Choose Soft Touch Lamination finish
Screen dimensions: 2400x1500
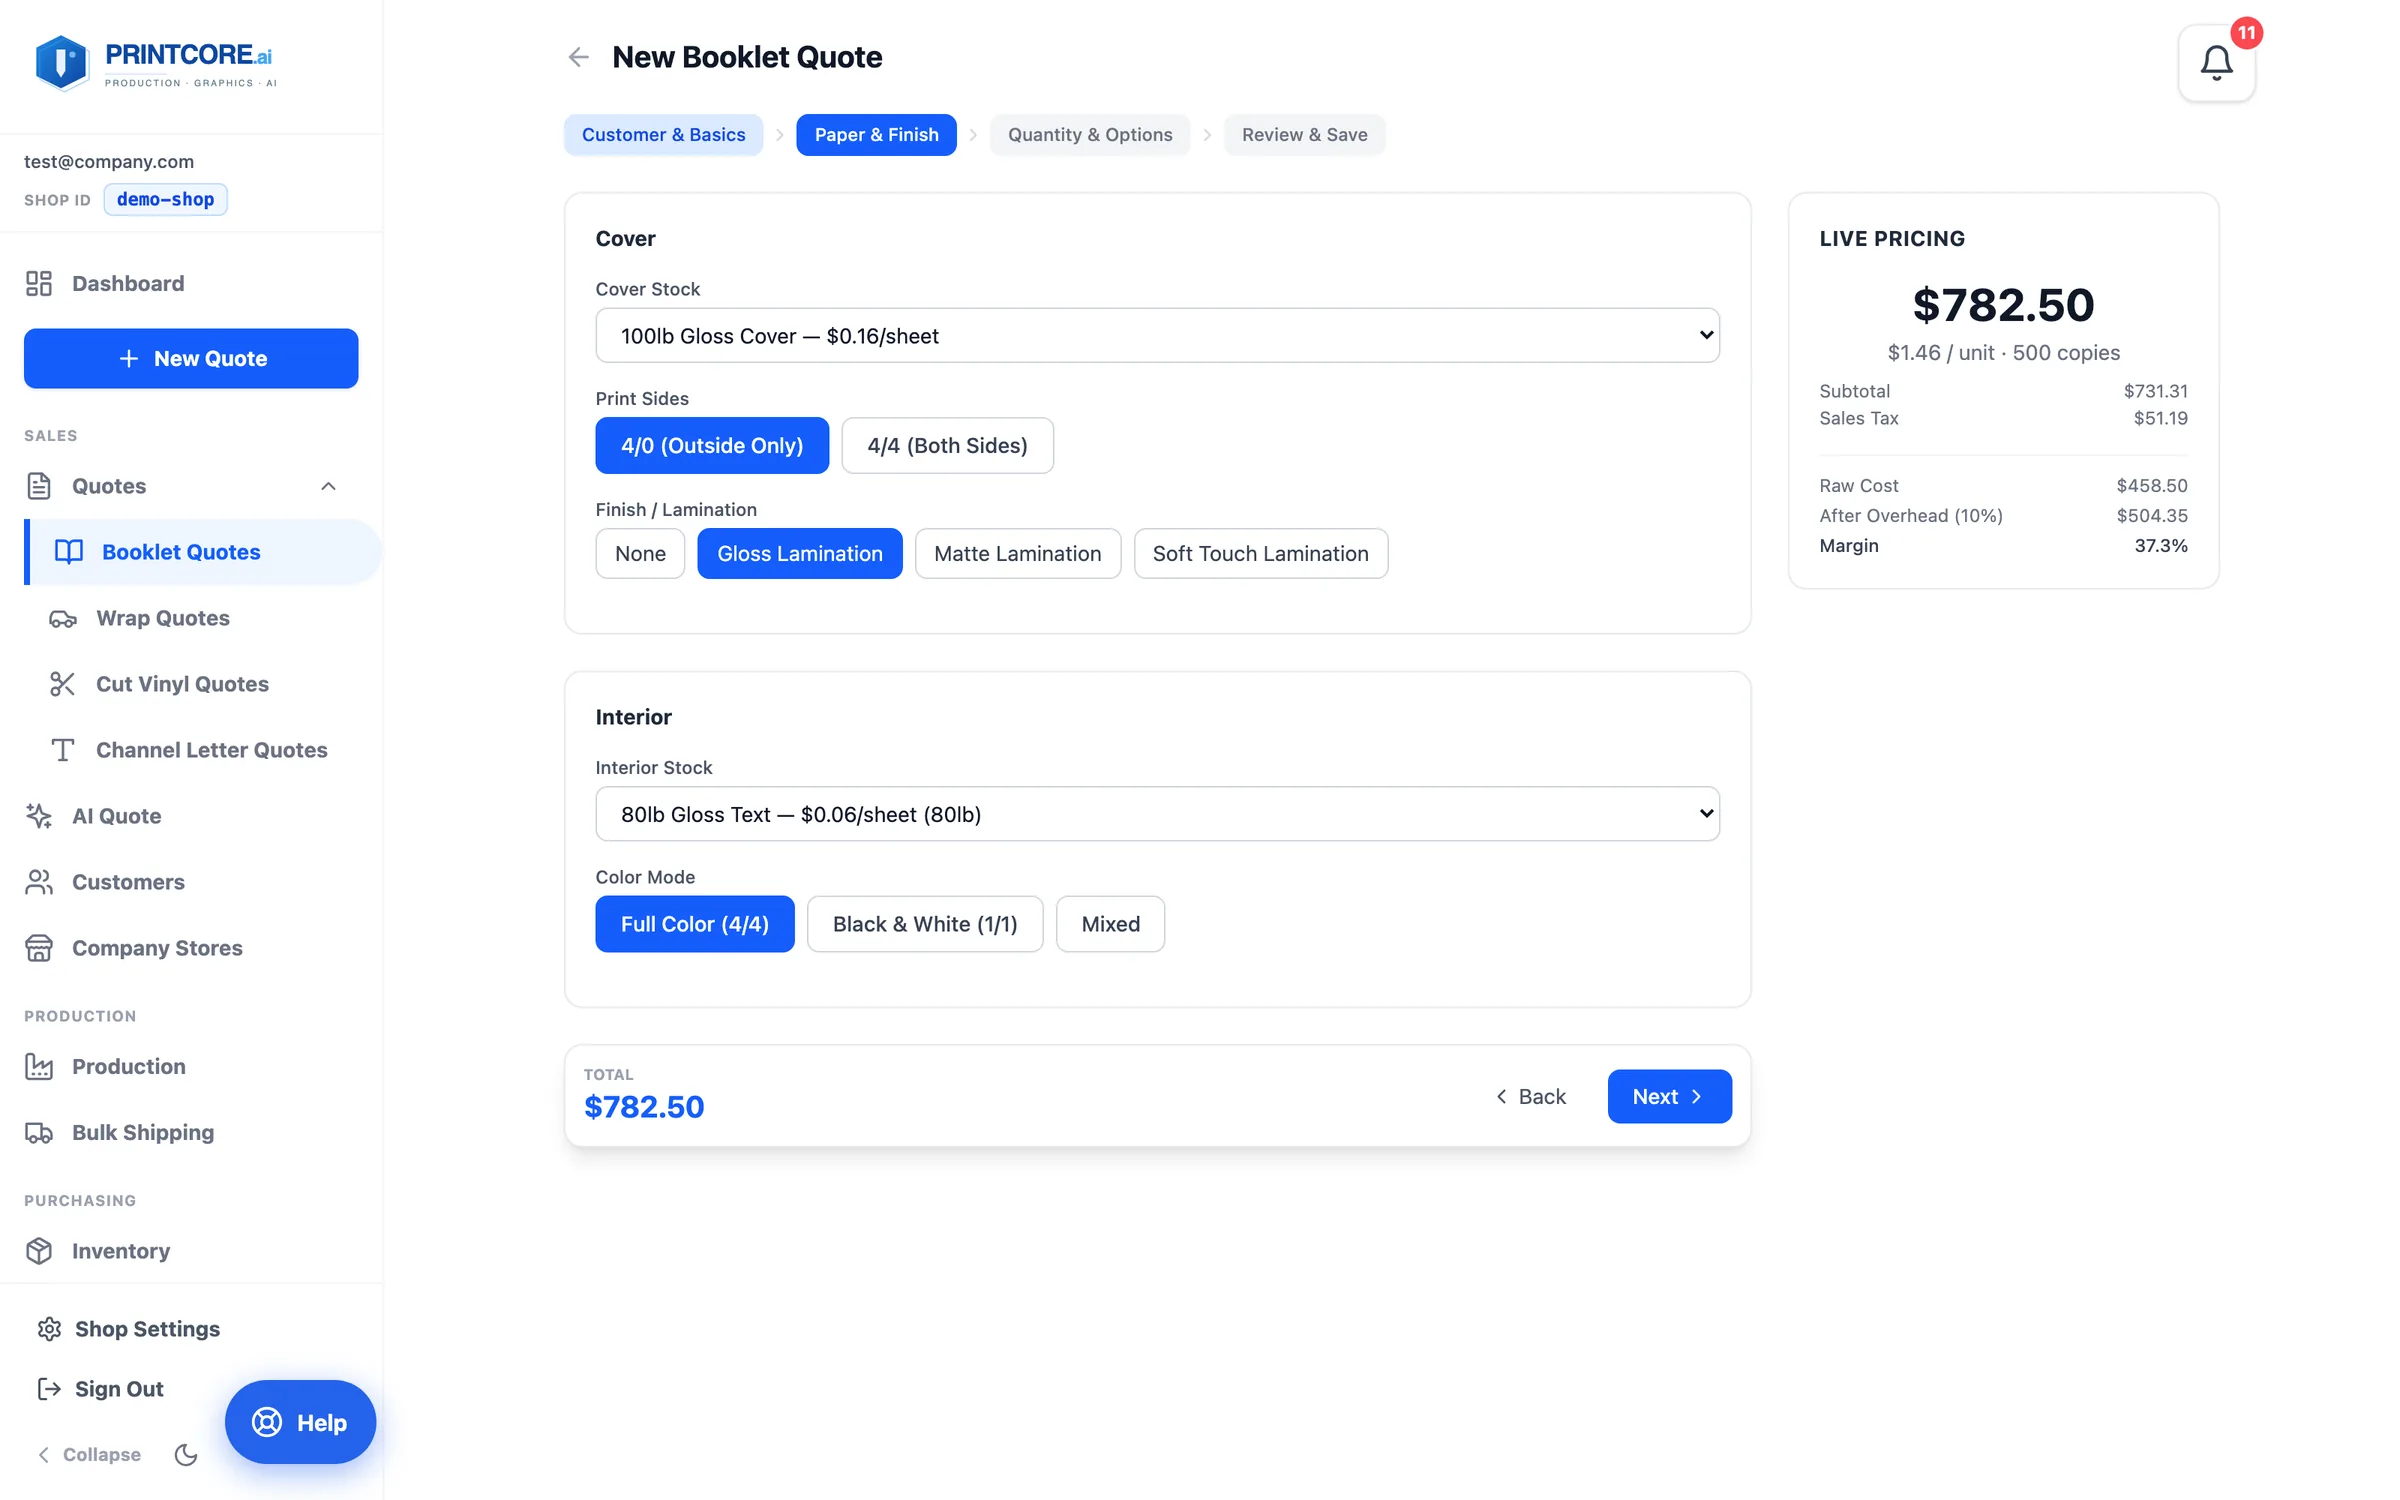click(x=1261, y=554)
